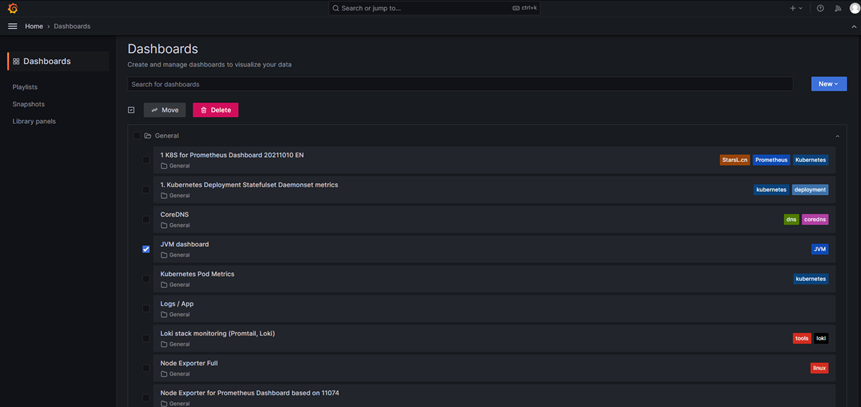Image resolution: width=861 pixels, height=407 pixels.
Task: Open Kubernetes Pod Metrics dashboard
Action: click(197, 274)
